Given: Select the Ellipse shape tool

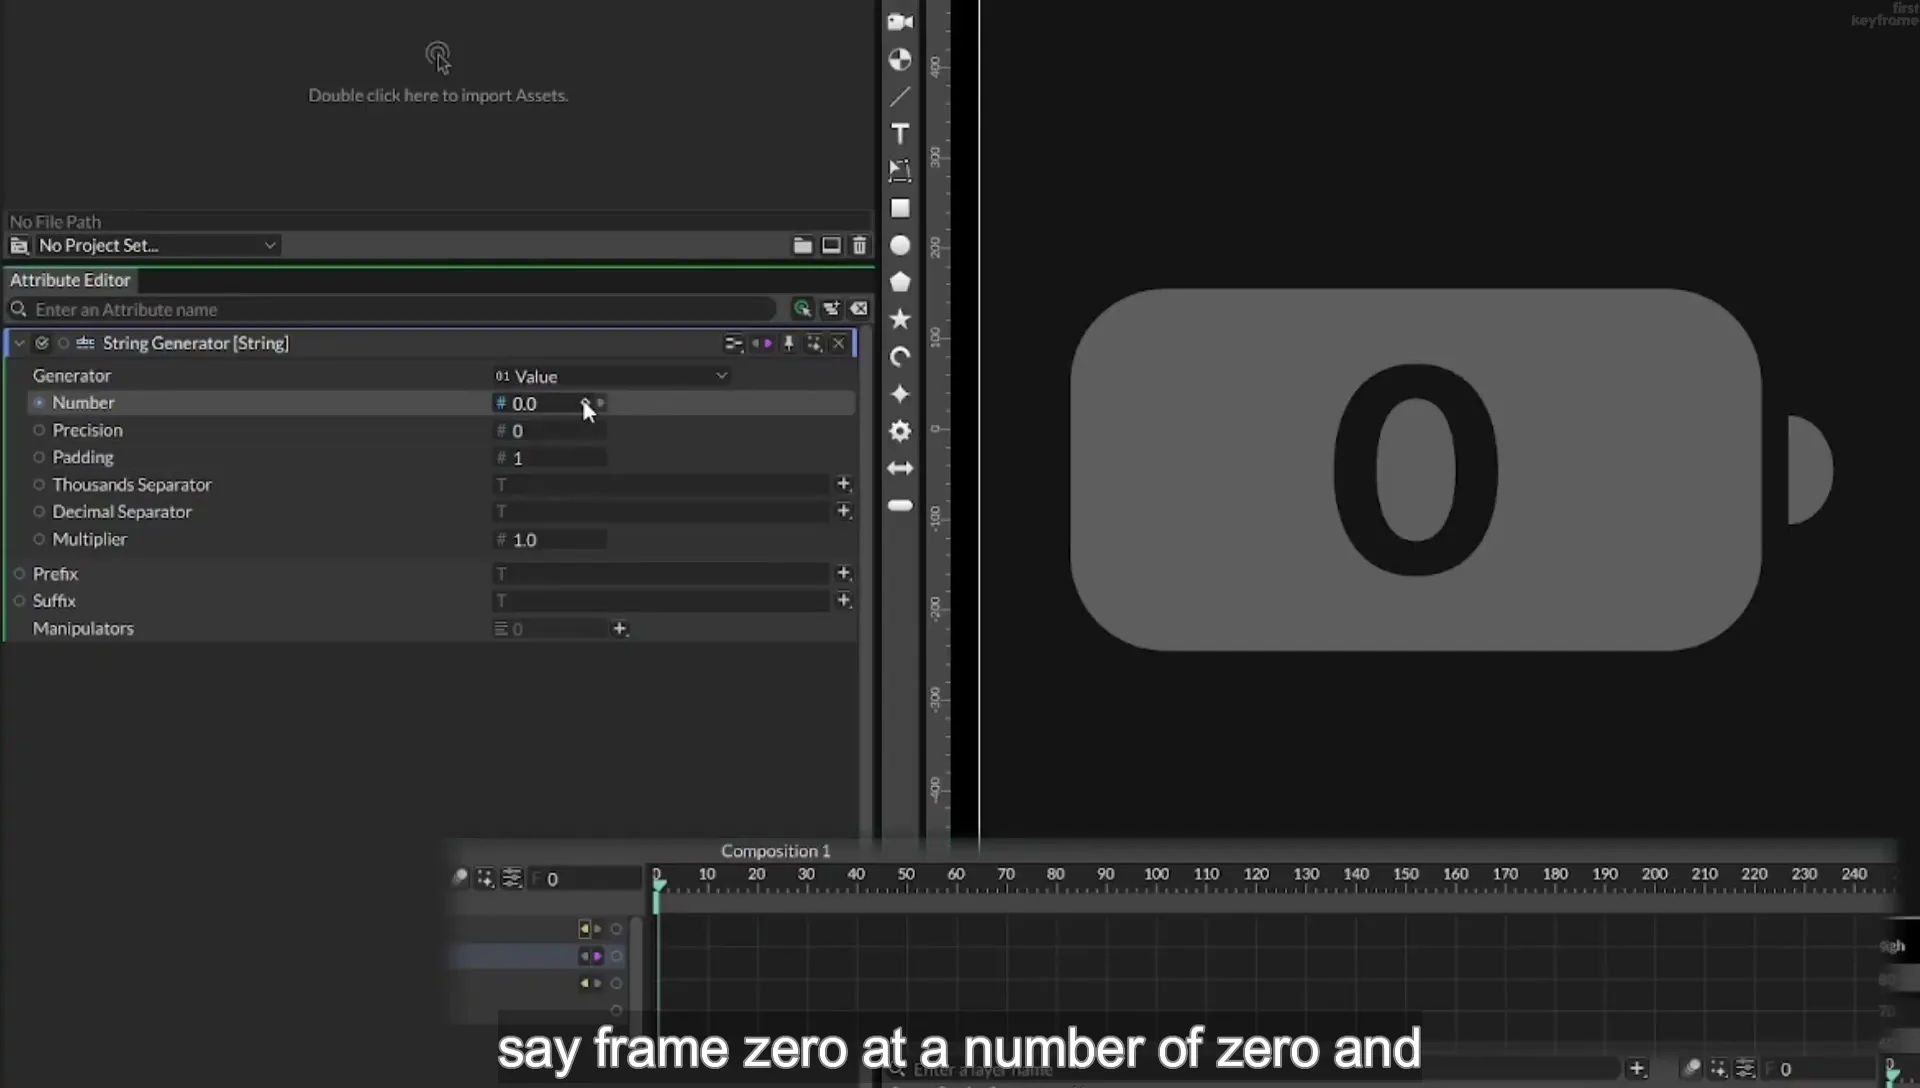Looking at the screenshot, I should (900, 245).
